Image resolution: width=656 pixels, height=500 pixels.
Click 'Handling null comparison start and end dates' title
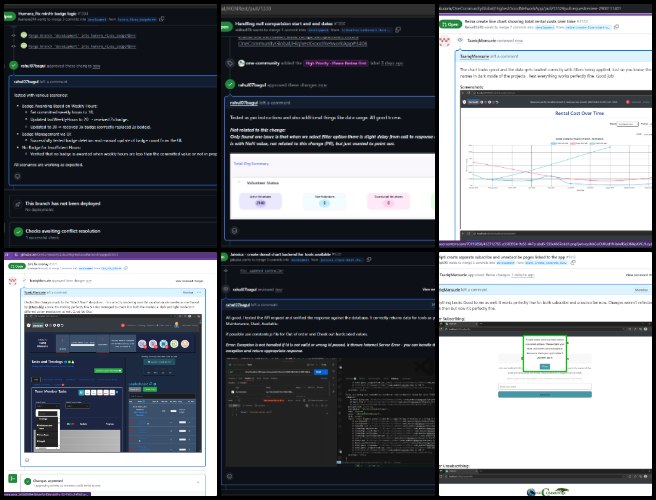point(284,24)
